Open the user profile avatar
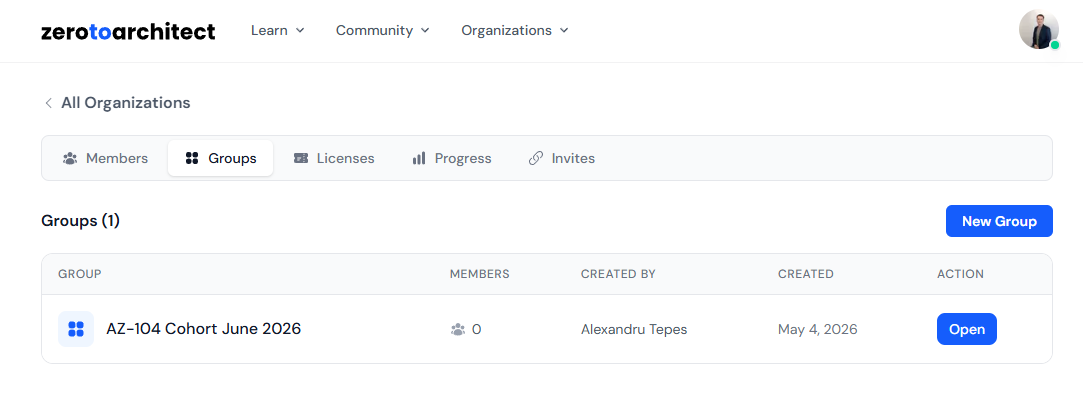Viewport: 1083px width, 393px height. click(x=1039, y=30)
